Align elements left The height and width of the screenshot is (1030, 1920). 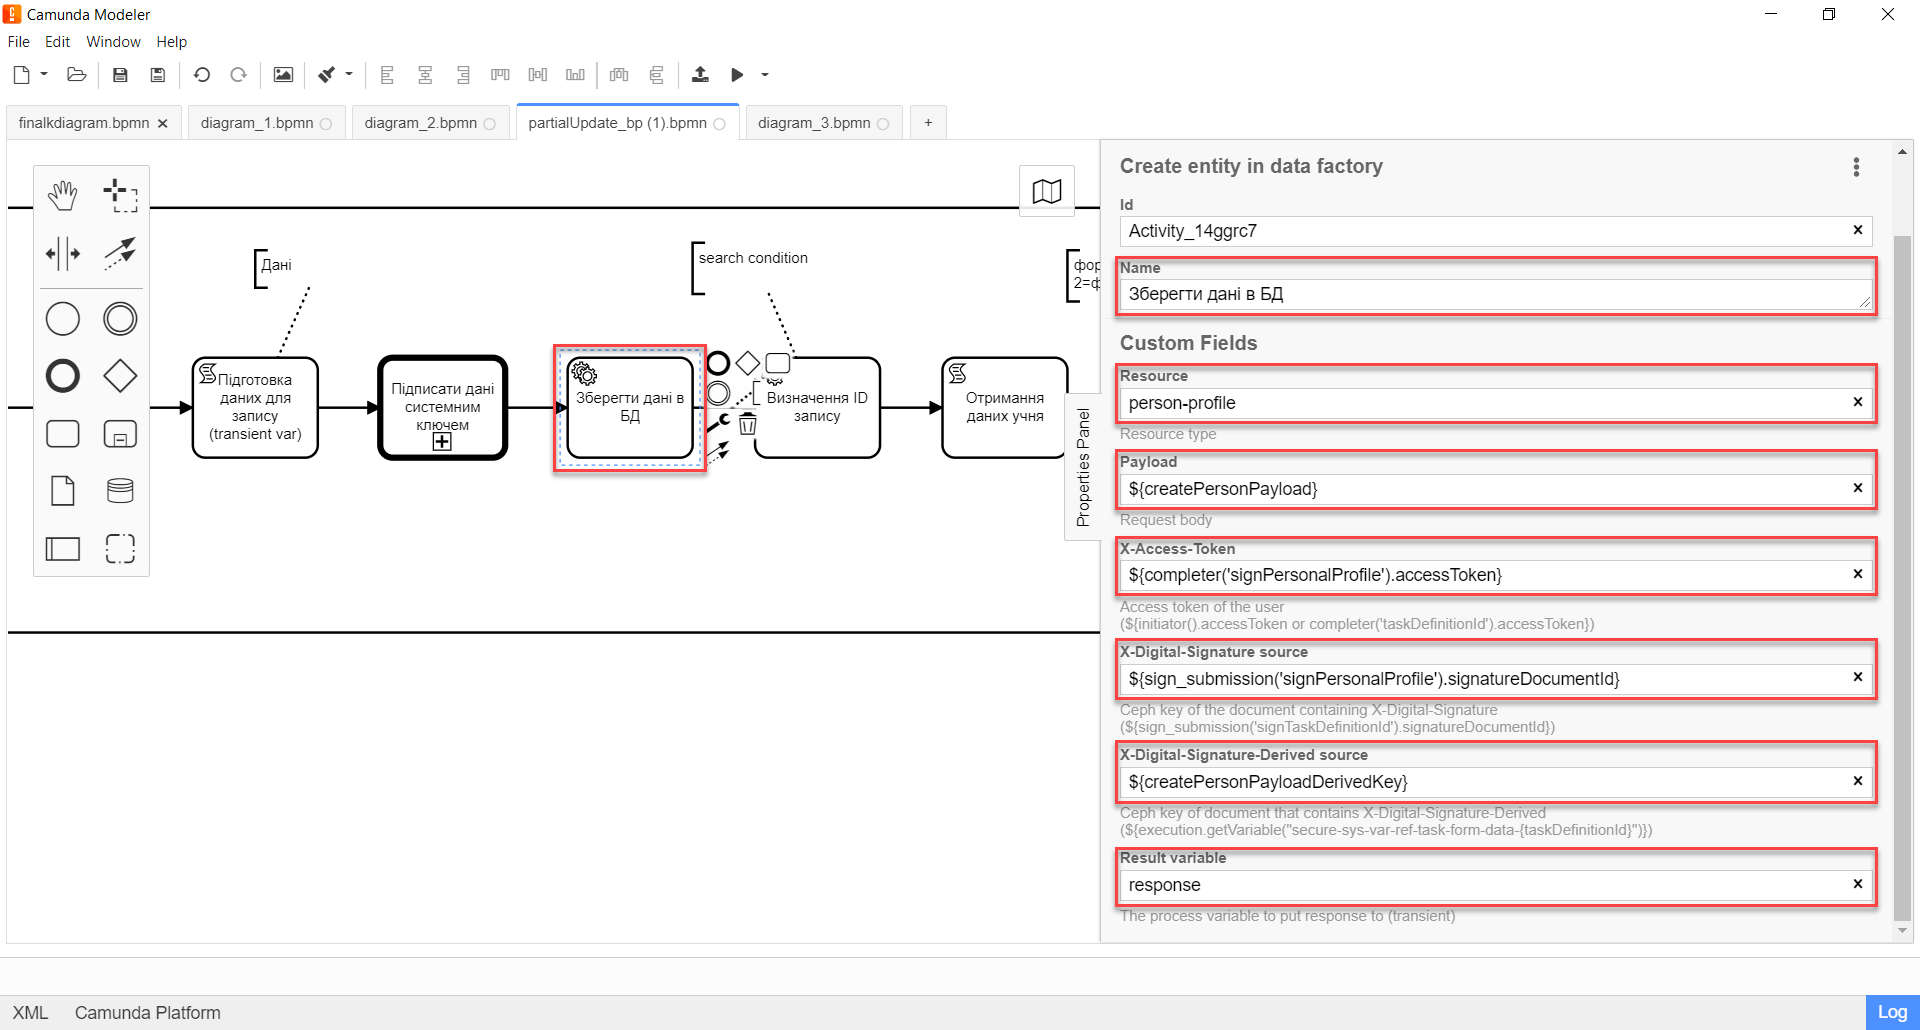coord(387,75)
